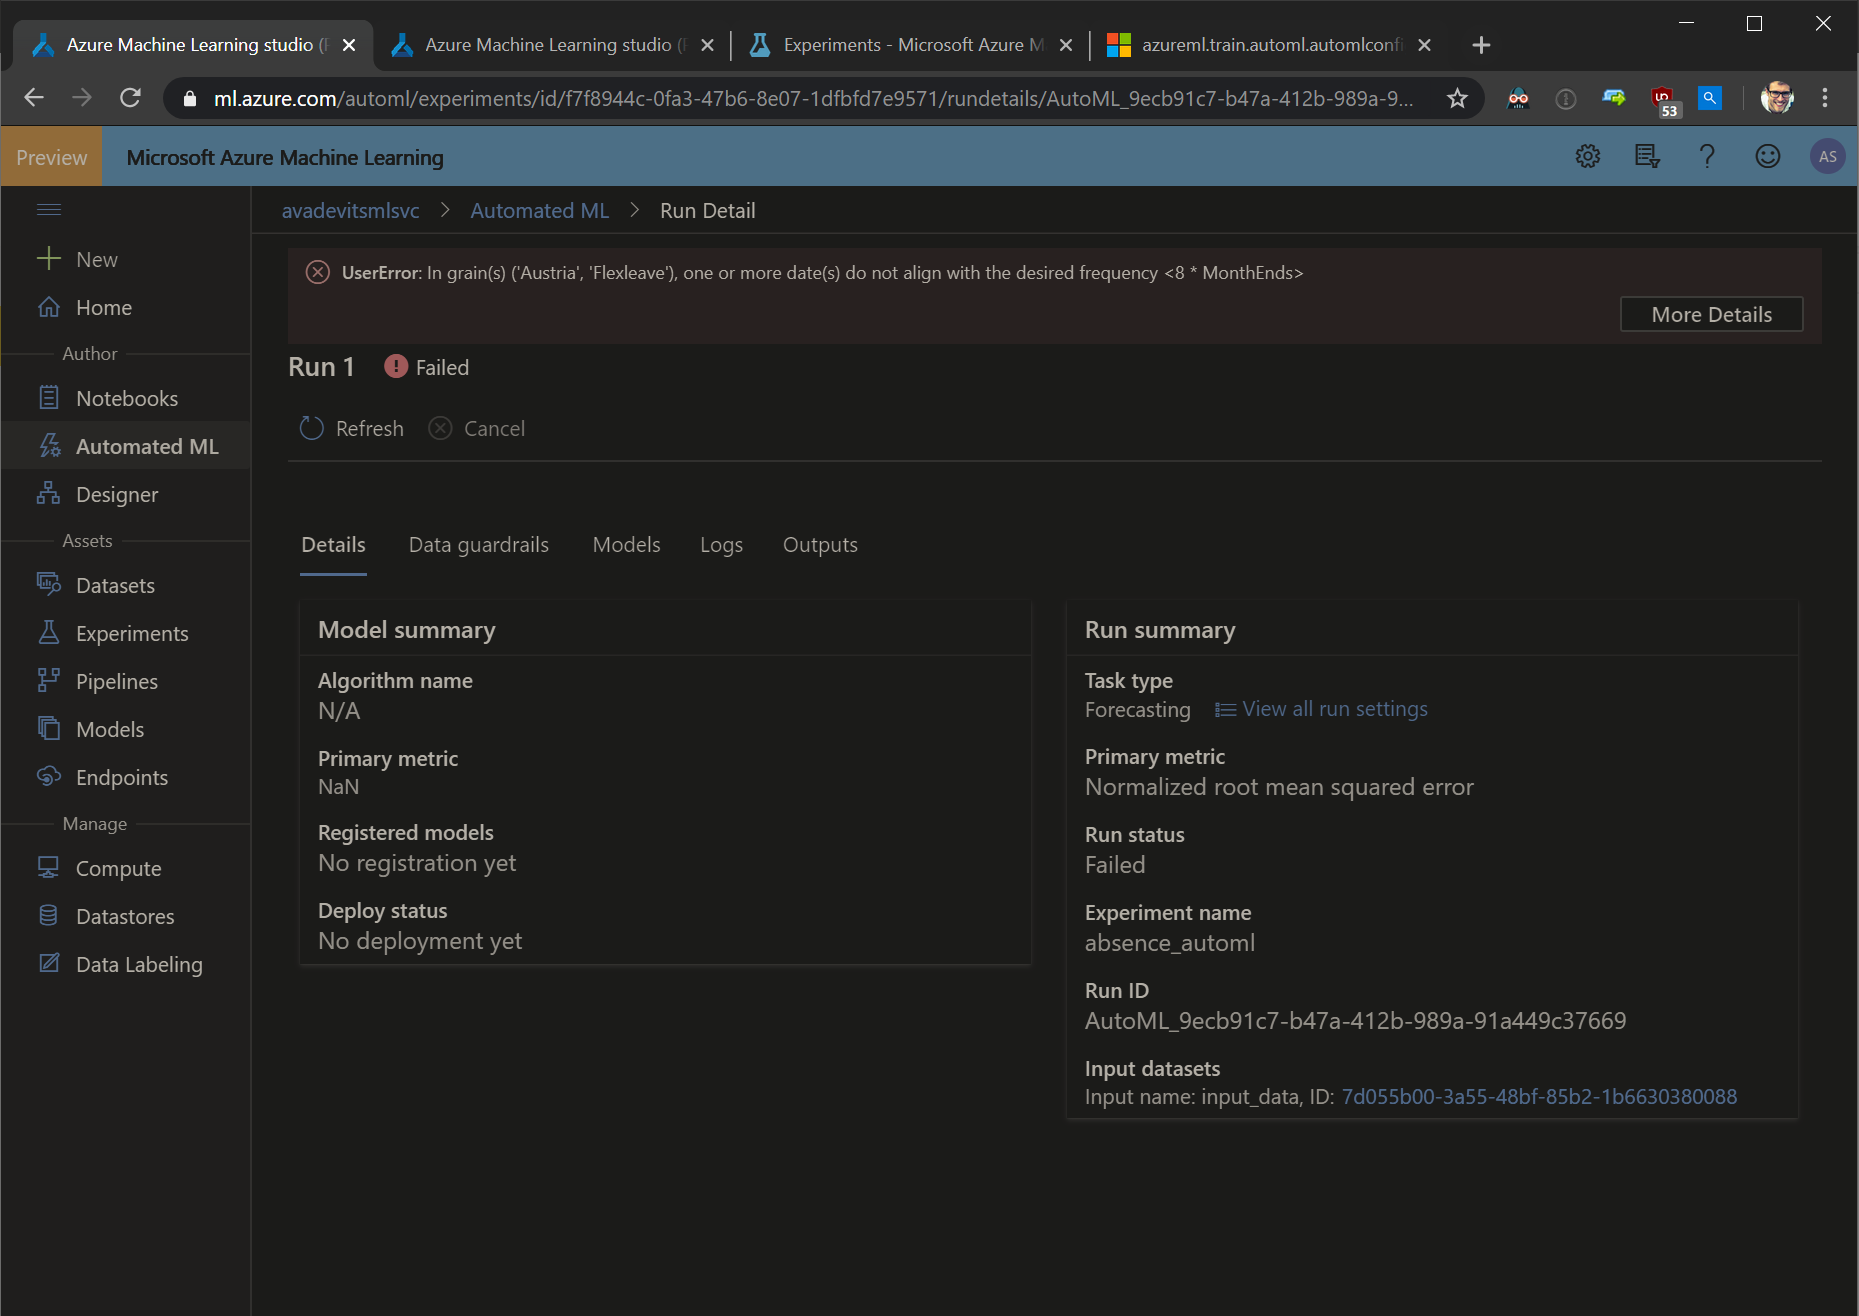Open the AS account avatar
1859x1316 pixels.
tap(1828, 157)
